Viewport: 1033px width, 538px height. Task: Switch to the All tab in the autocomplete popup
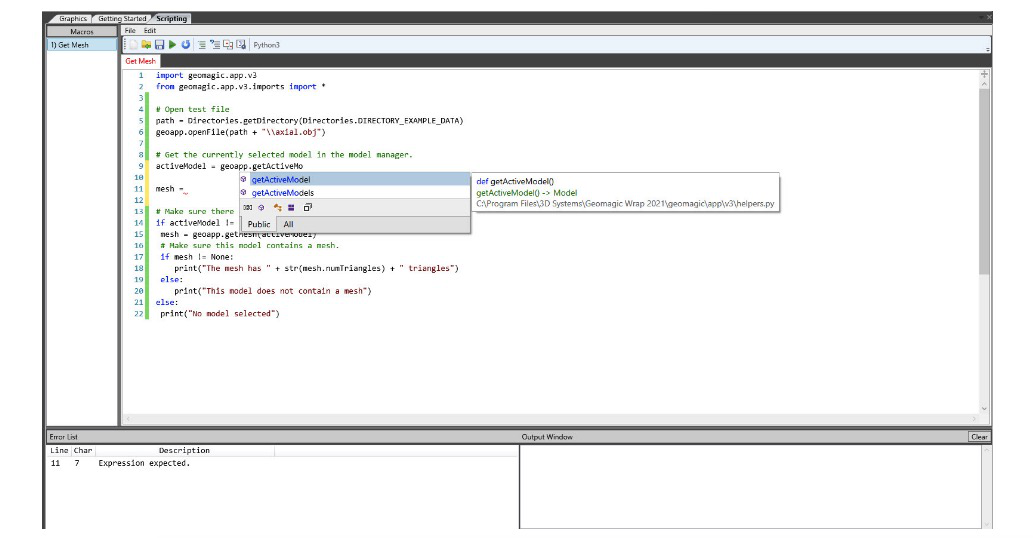tap(289, 224)
